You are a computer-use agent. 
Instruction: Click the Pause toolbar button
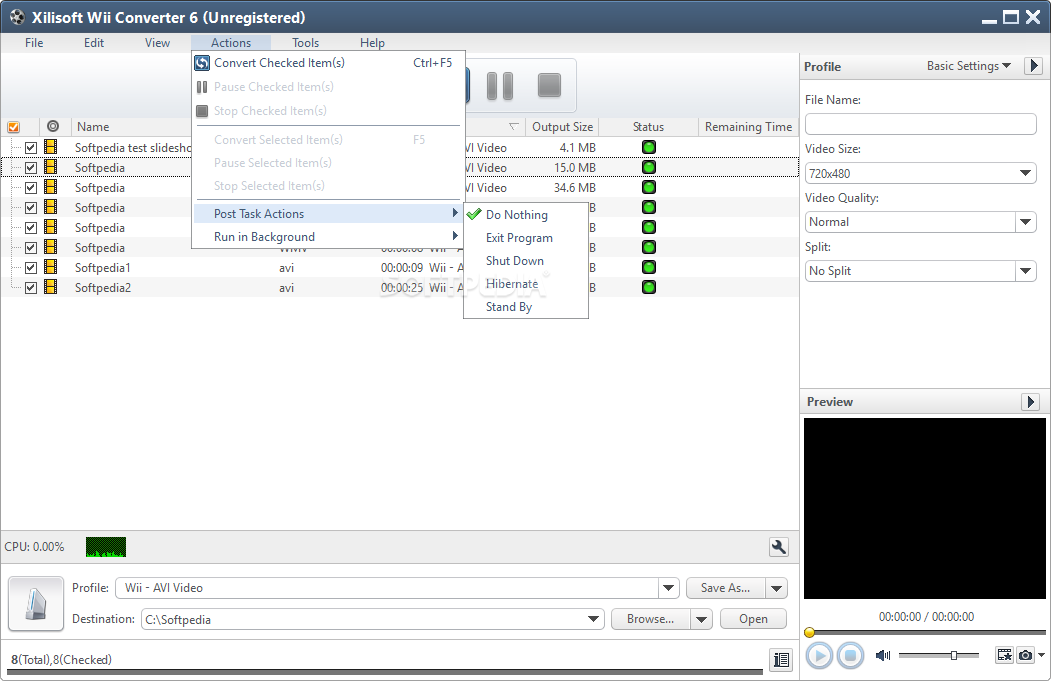tap(500, 86)
